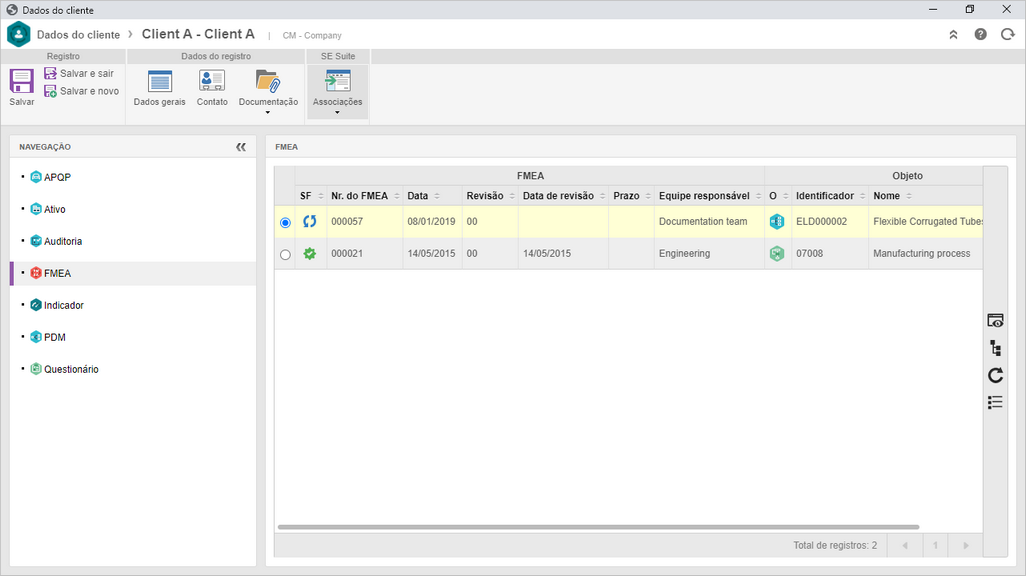
Task: Click the structure tree icon in side toolbar
Action: point(995,348)
